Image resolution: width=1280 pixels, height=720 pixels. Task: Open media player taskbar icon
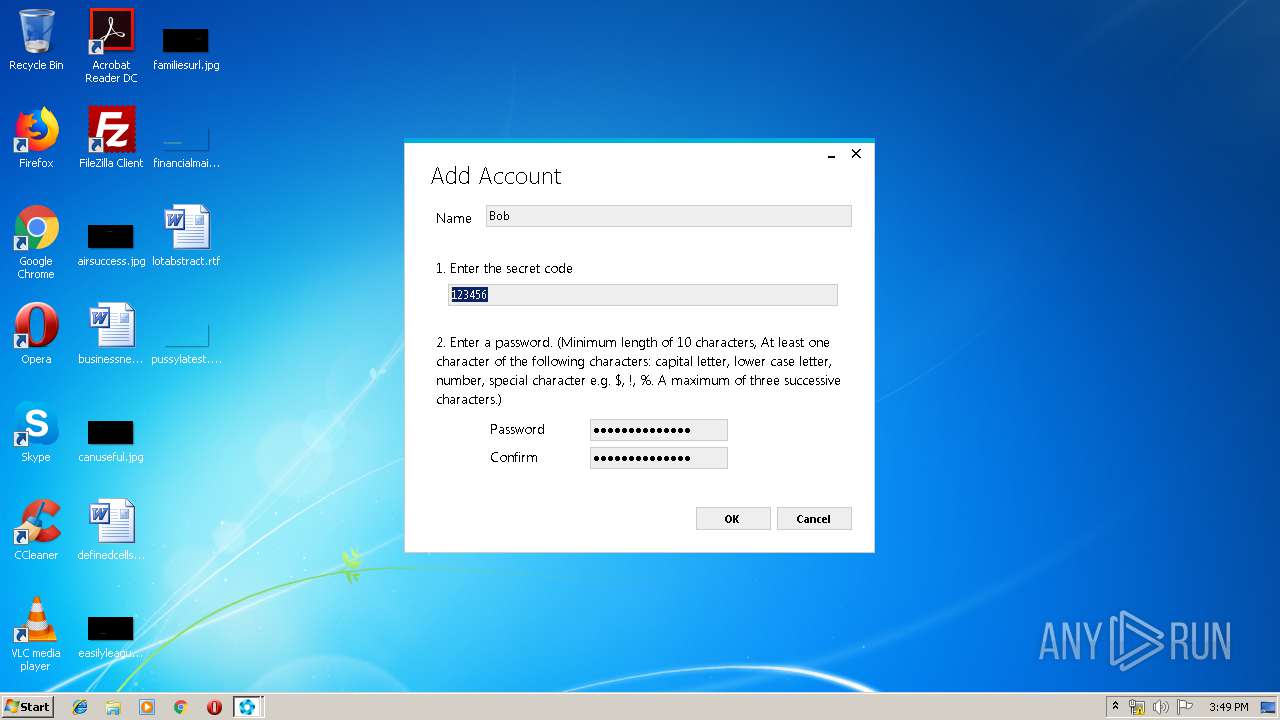point(147,707)
